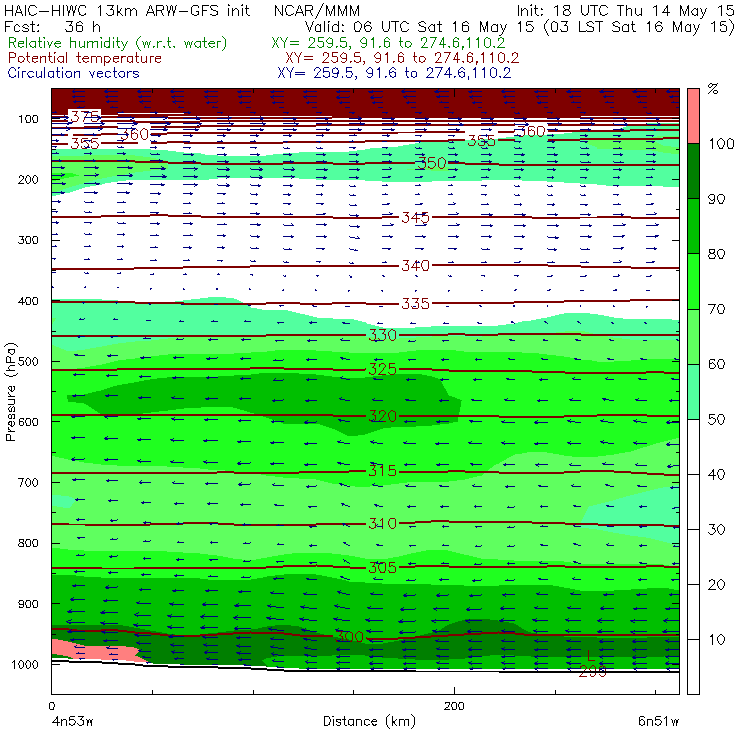Click the '335' isentrope contour label
The width and height of the screenshot is (740, 740).
pos(415,303)
